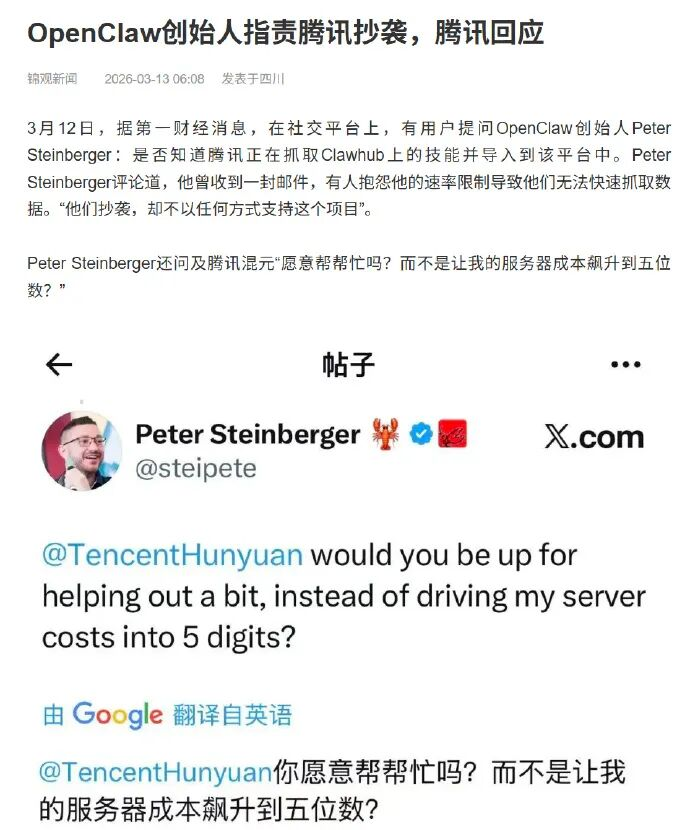Click the 发表于四川 location label
This screenshot has height=830, width=690.
pyautogui.click(x=253, y=79)
